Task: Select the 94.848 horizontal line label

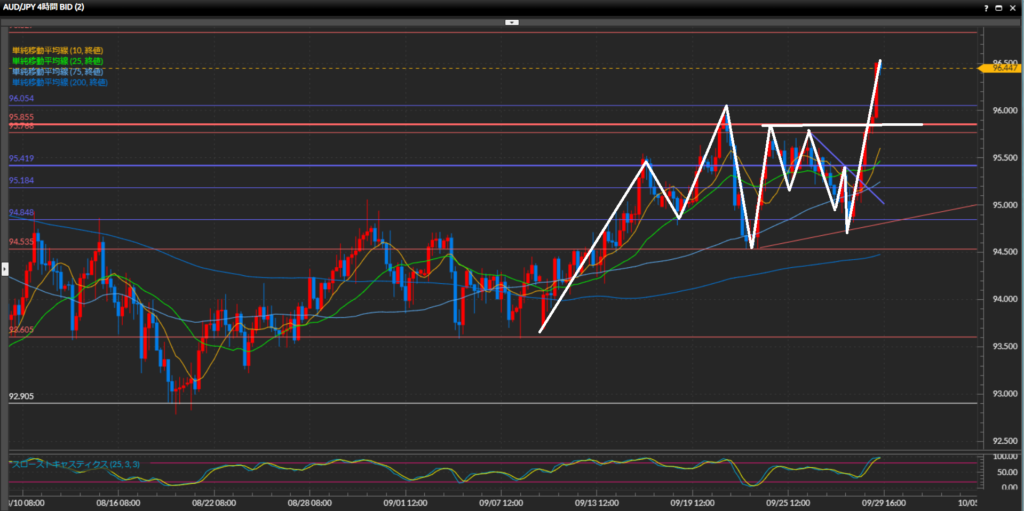Action: 22,213
